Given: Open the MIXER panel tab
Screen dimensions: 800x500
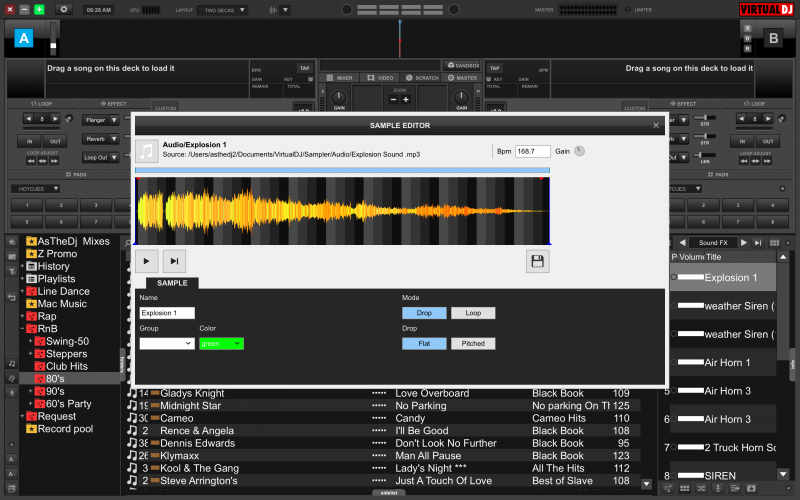Looking at the screenshot, I should tap(340, 78).
